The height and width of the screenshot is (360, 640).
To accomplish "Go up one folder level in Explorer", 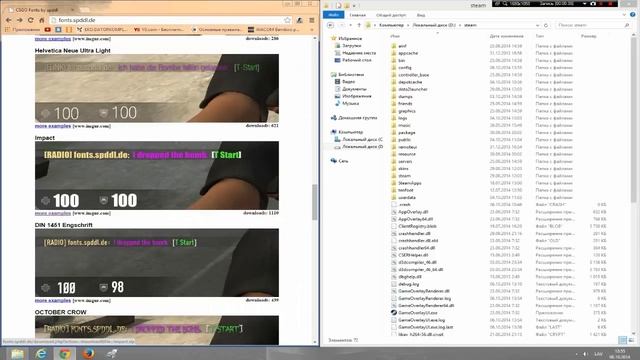I will (359, 25).
